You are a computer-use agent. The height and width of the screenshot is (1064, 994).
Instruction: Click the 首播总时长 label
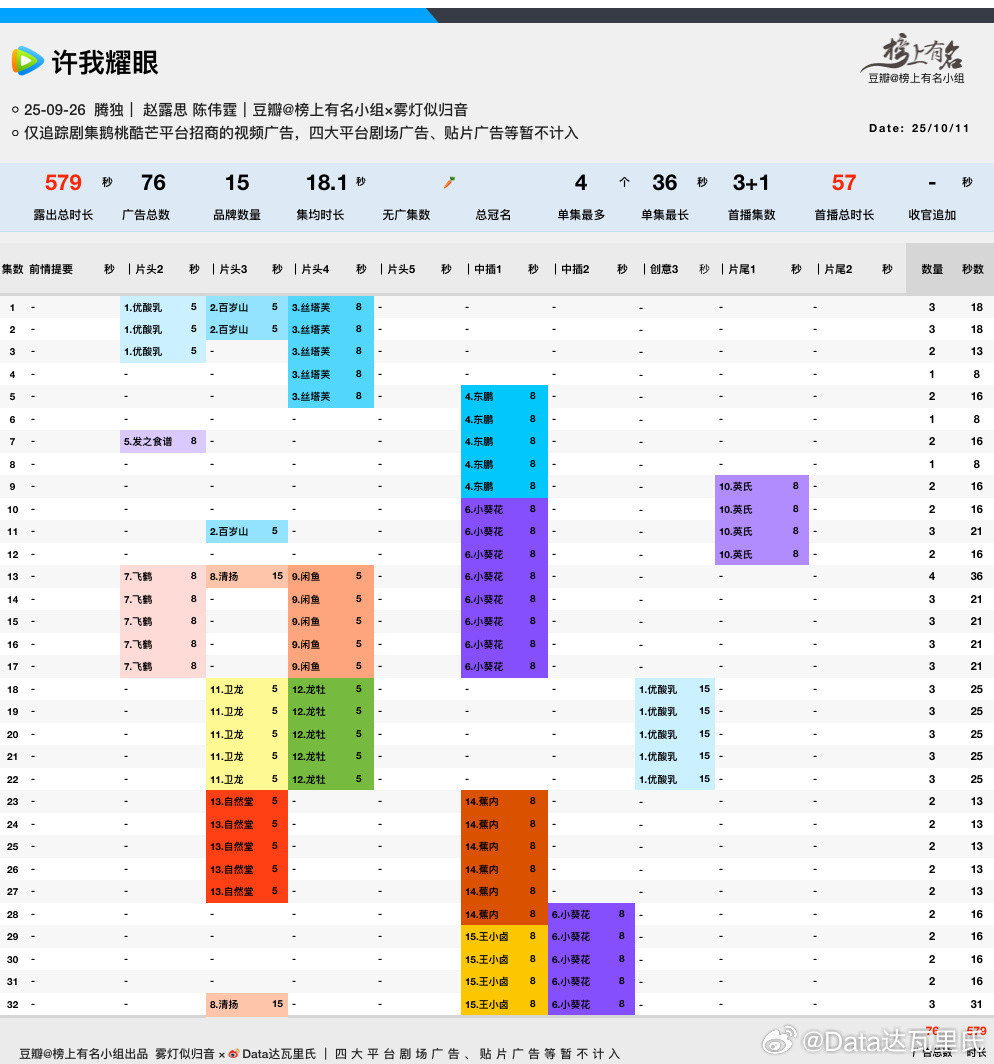[844, 215]
